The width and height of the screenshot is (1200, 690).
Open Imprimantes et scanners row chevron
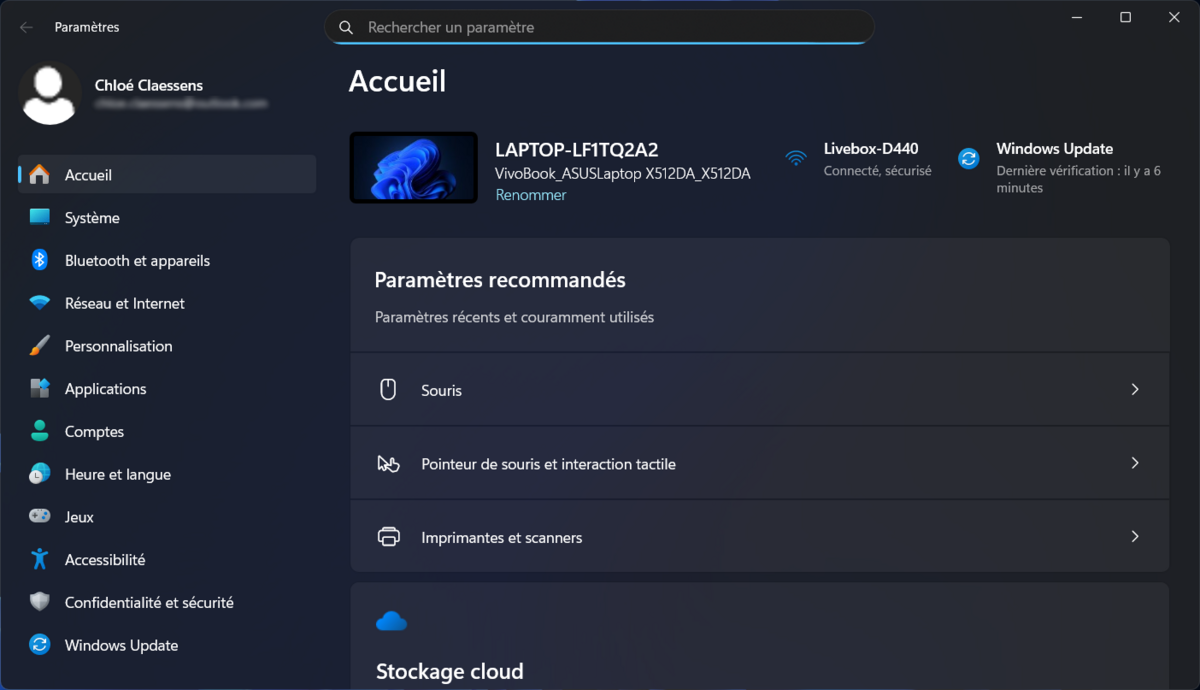point(1135,536)
